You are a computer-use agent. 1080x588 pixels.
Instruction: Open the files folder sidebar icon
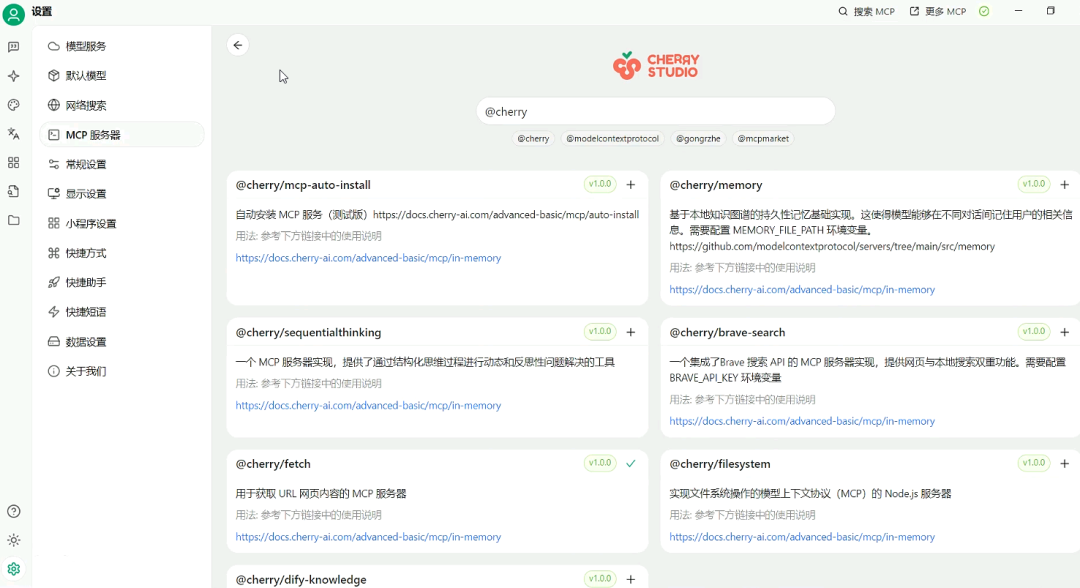pyautogui.click(x=14, y=220)
